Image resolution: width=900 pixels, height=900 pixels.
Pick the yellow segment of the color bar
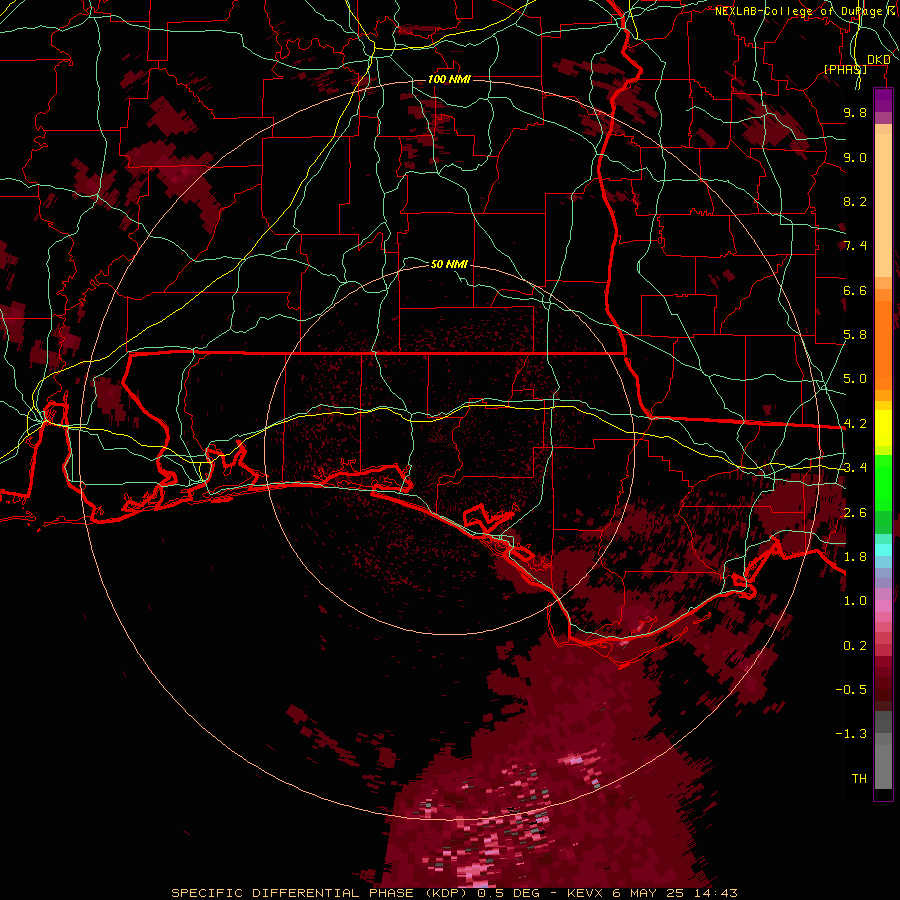(x=883, y=428)
